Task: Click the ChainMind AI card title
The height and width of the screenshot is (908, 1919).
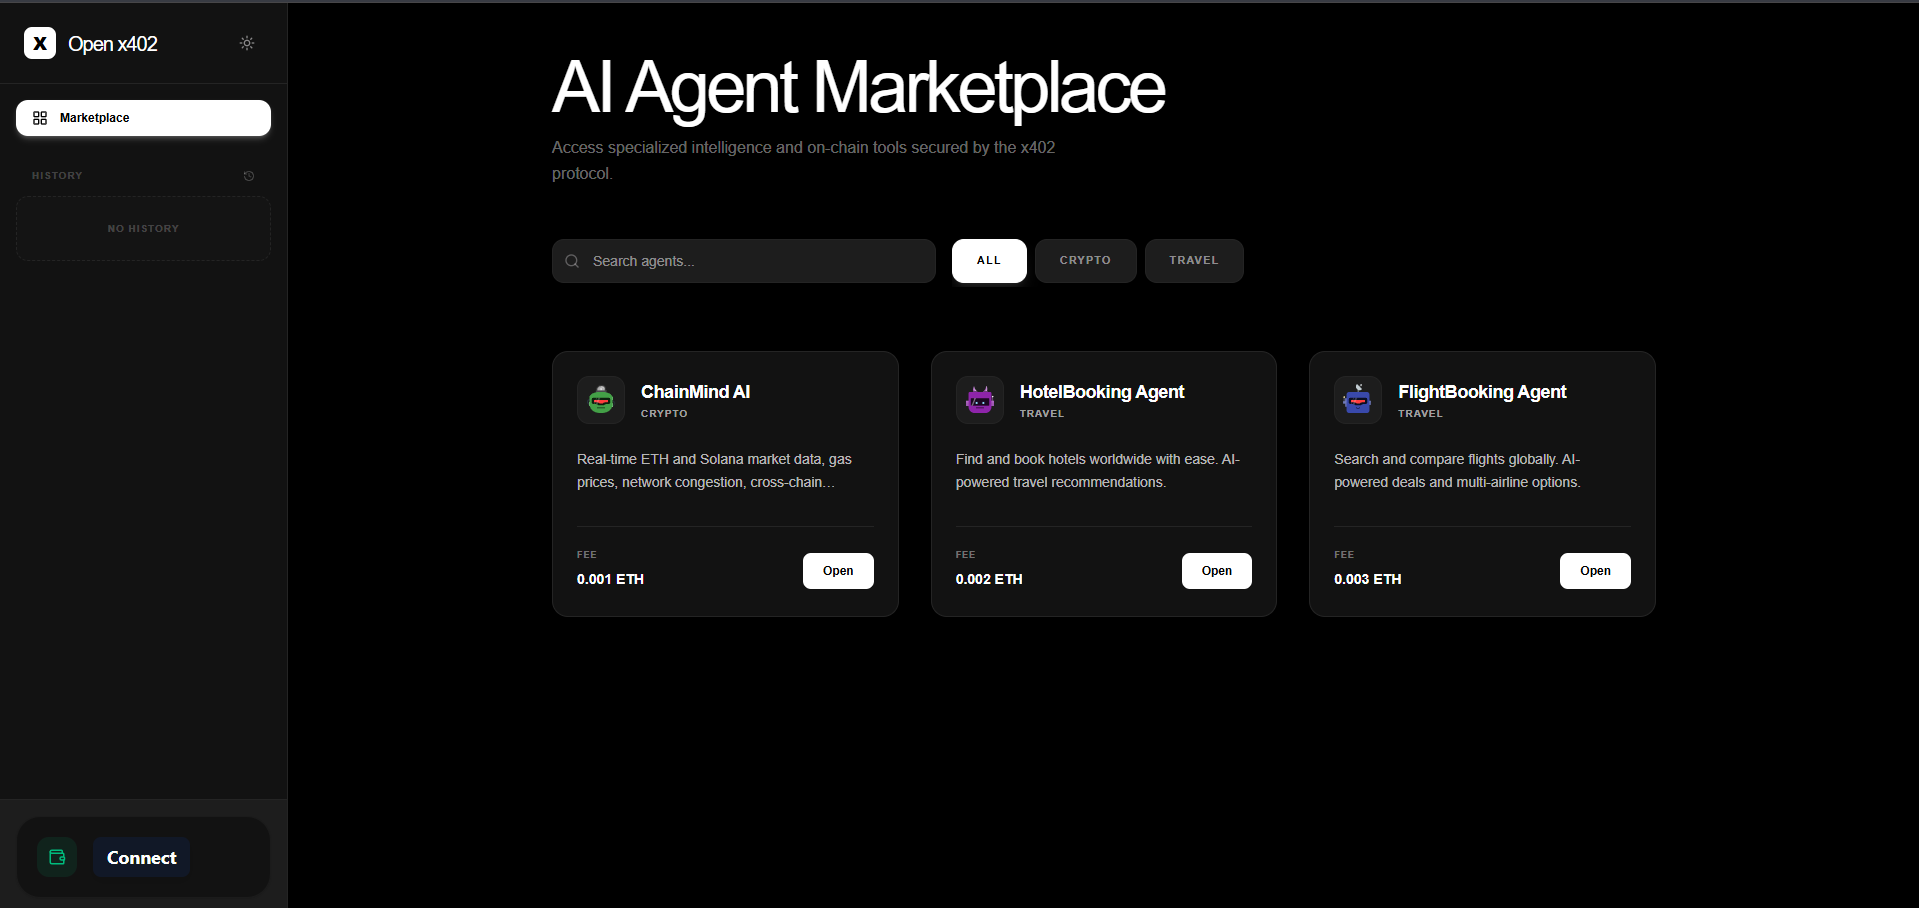Action: pyautogui.click(x=695, y=392)
